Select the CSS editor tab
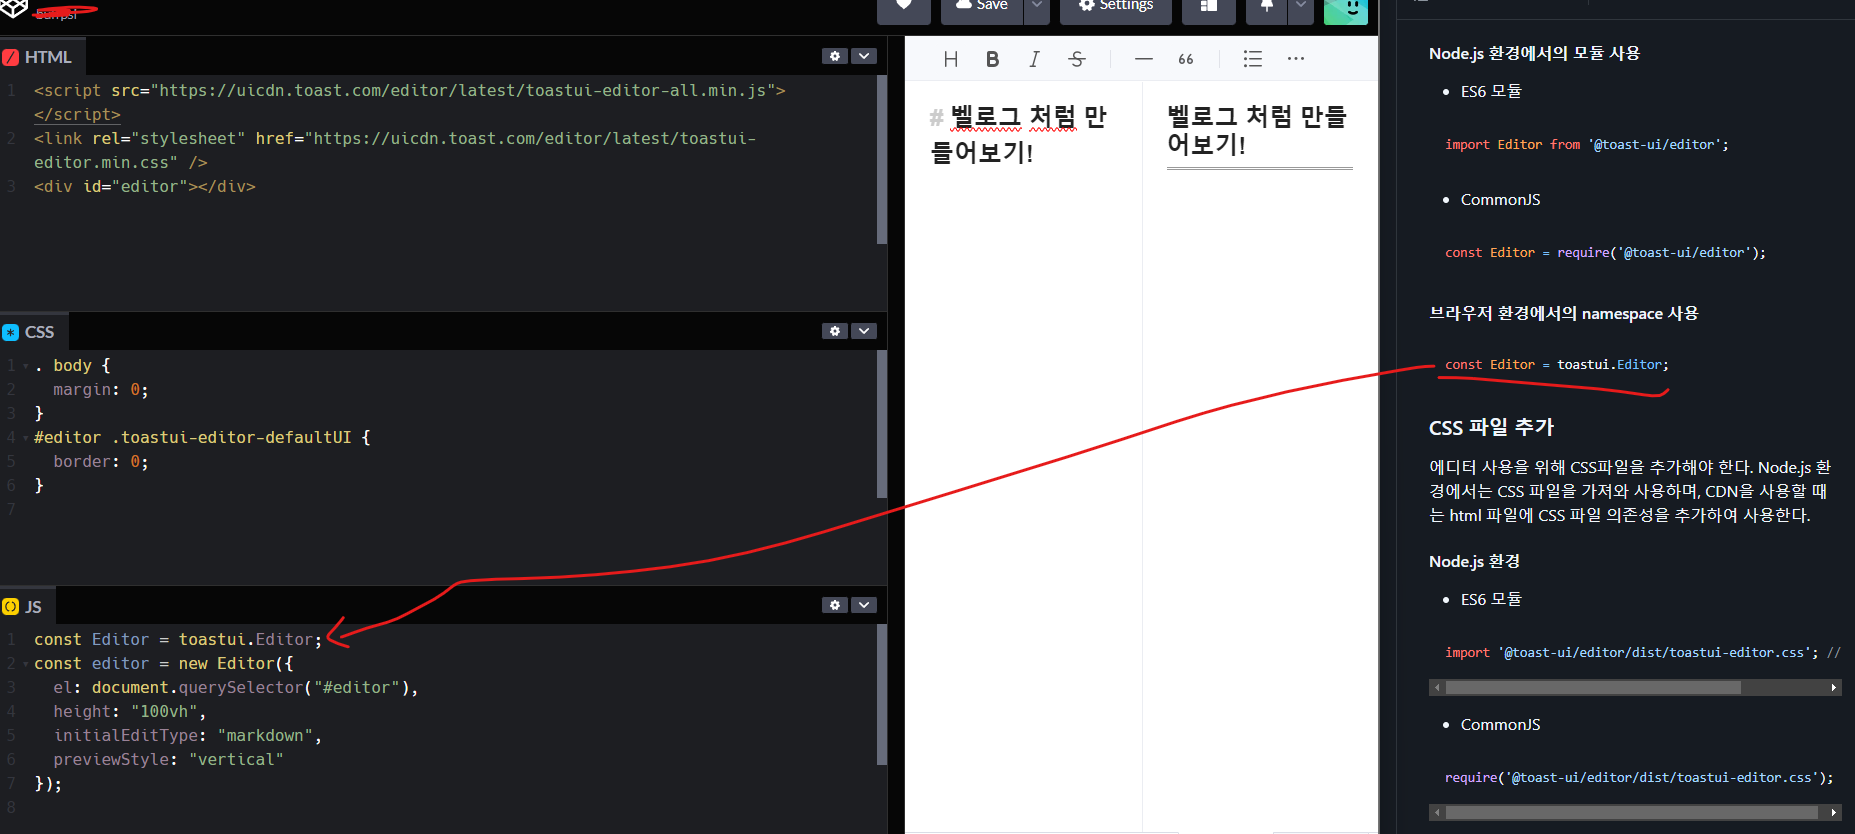 tap(33, 332)
